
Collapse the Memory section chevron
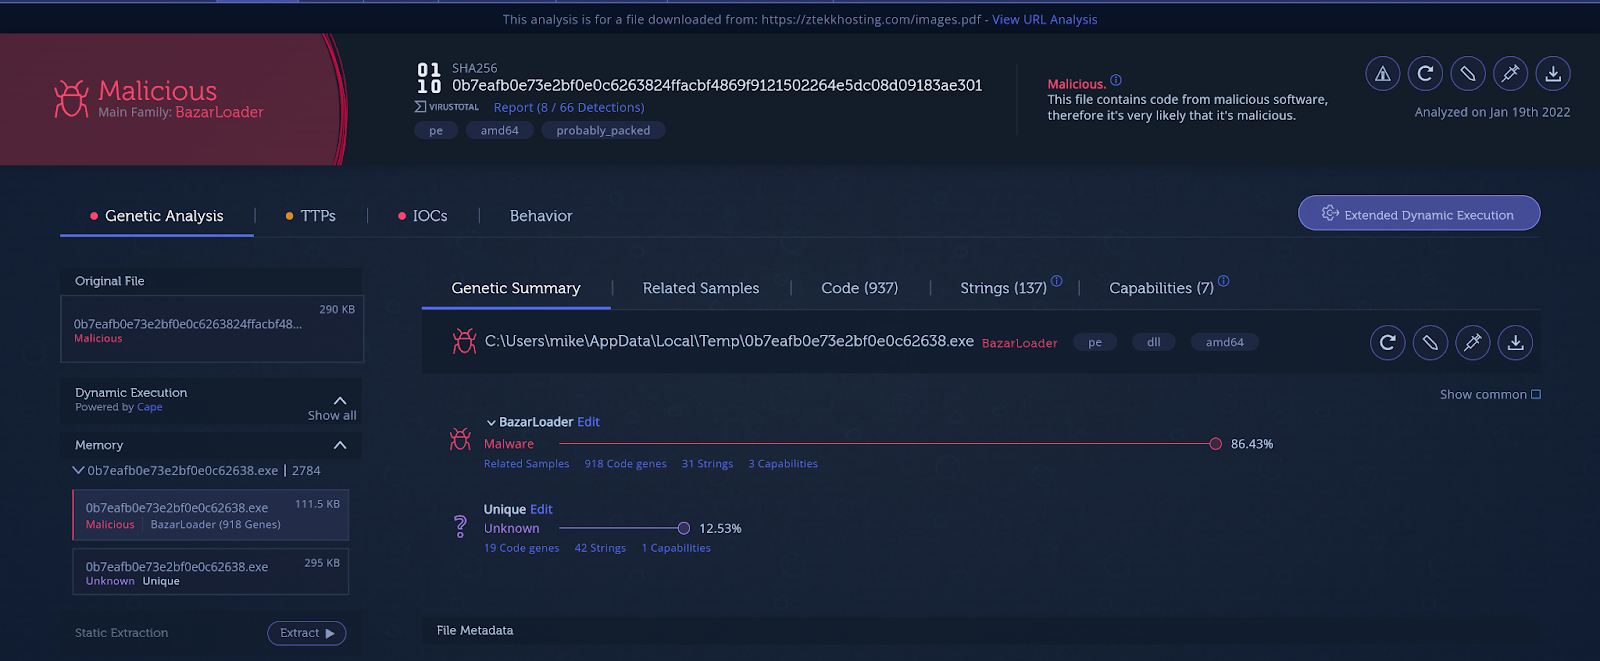[x=340, y=445]
